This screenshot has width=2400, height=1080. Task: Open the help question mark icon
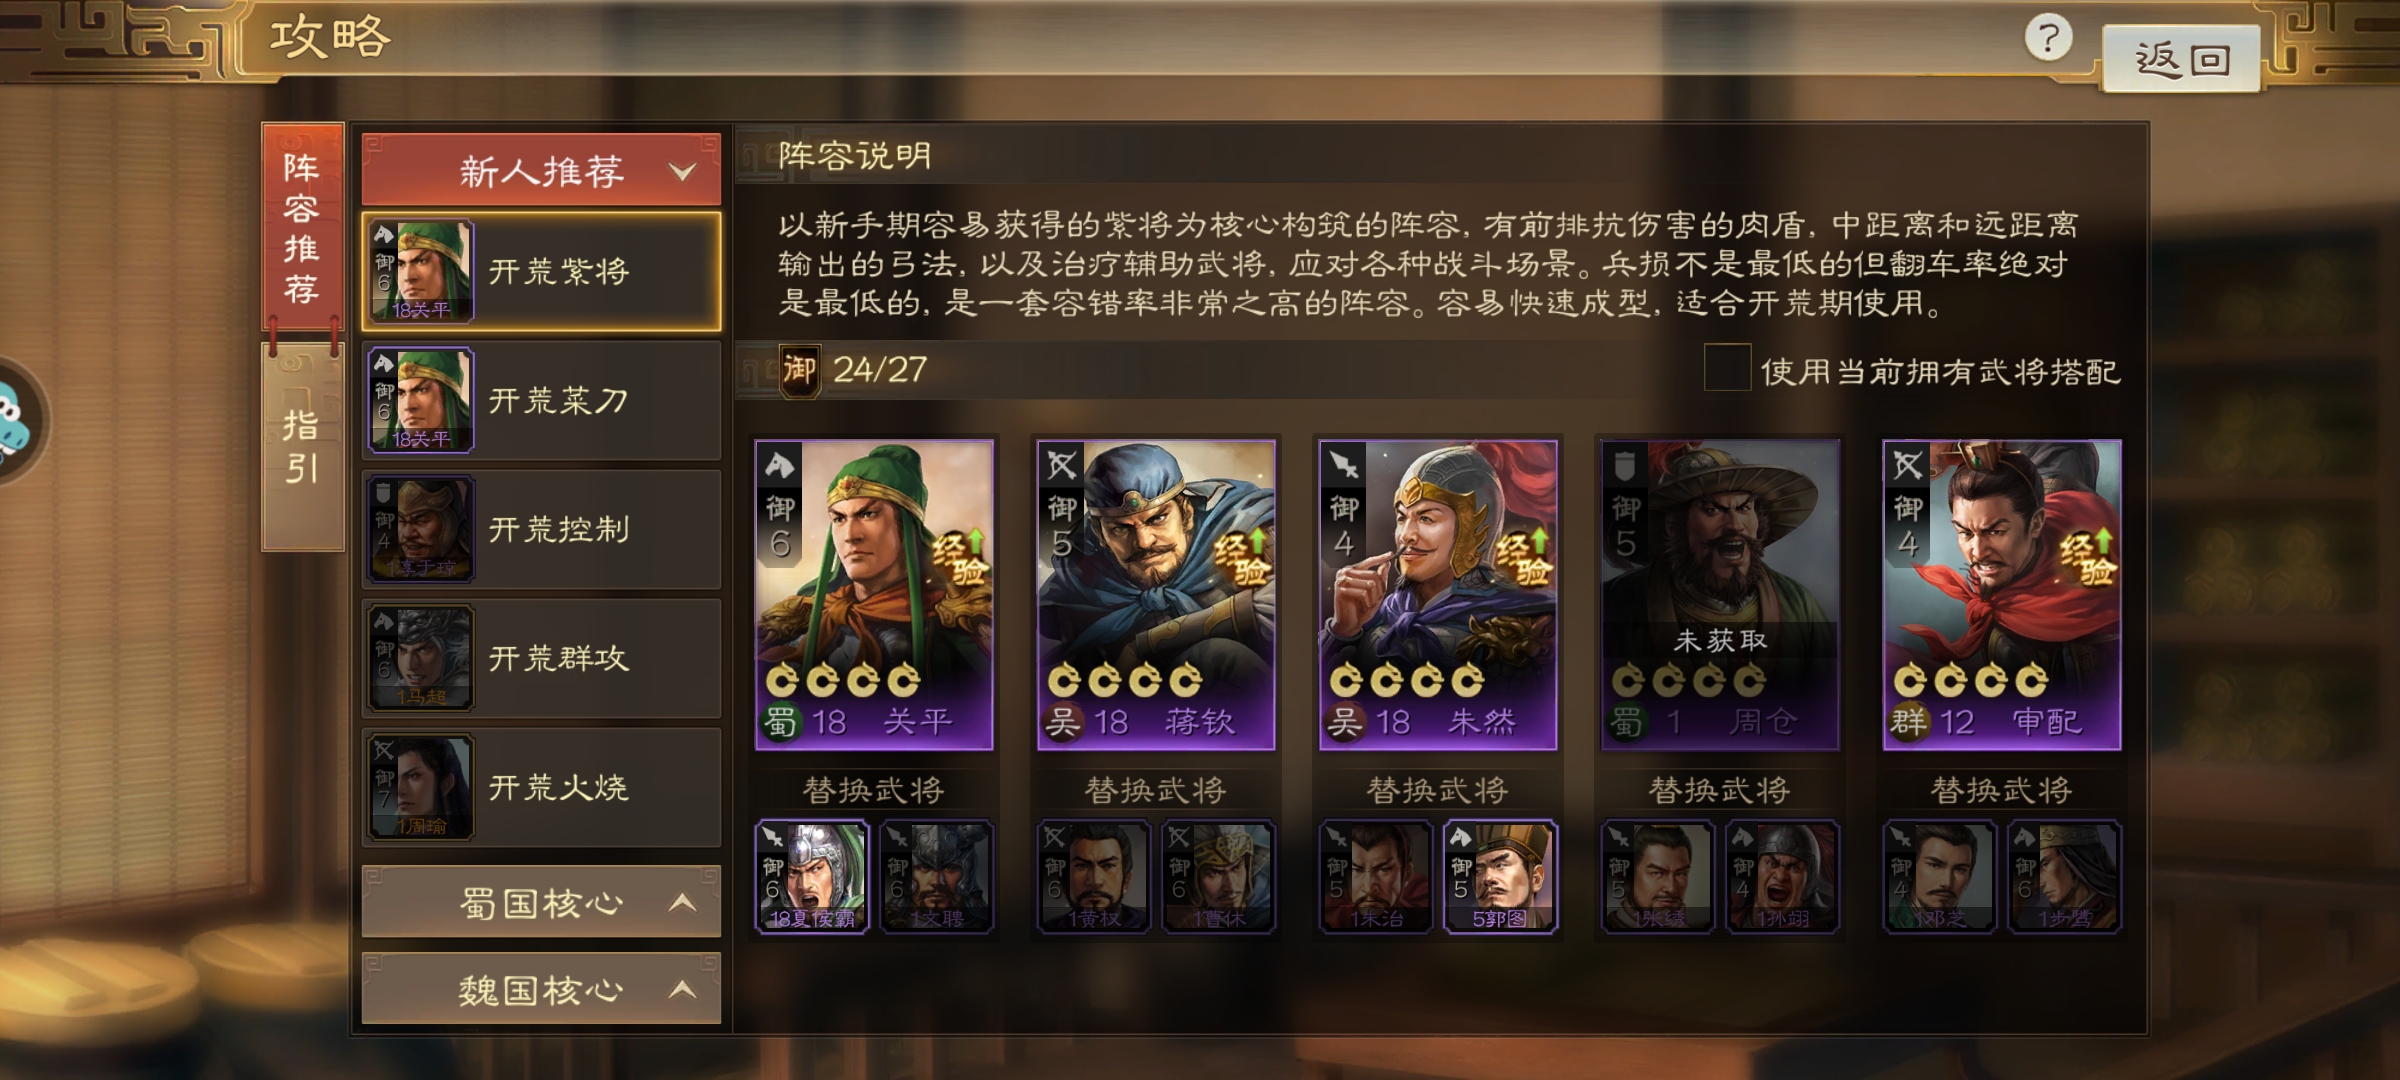(2048, 39)
